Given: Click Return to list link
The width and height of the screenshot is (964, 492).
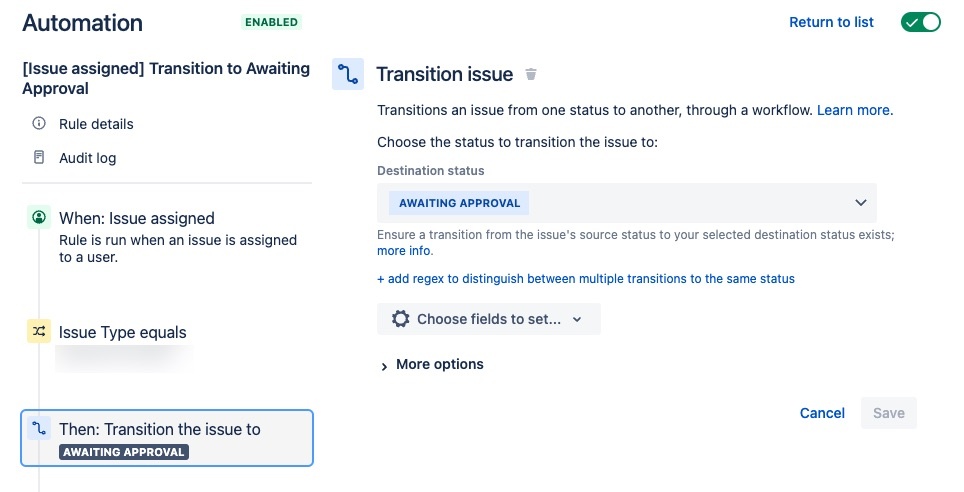Looking at the screenshot, I should click(x=831, y=22).
